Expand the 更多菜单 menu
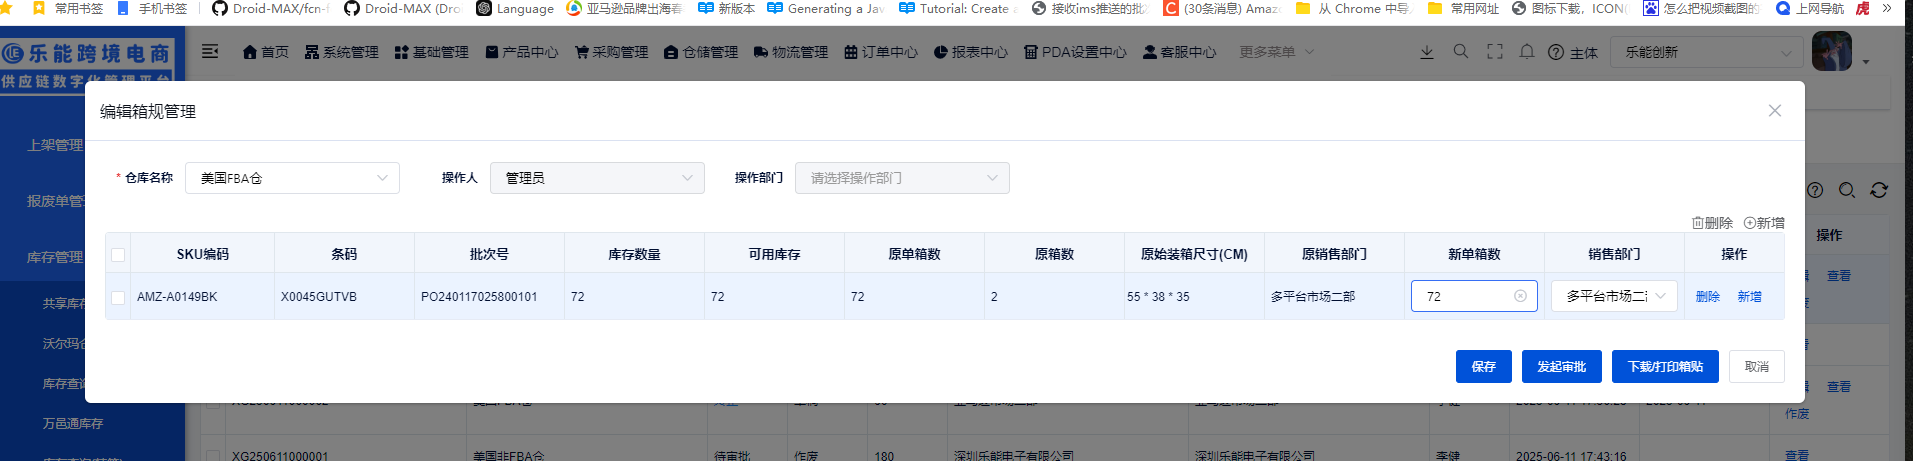1913x461 pixels. point(1277,52)
